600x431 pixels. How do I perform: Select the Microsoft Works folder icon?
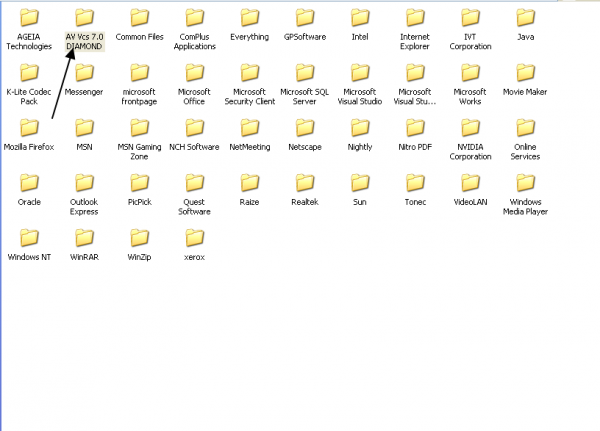point(470,73)
